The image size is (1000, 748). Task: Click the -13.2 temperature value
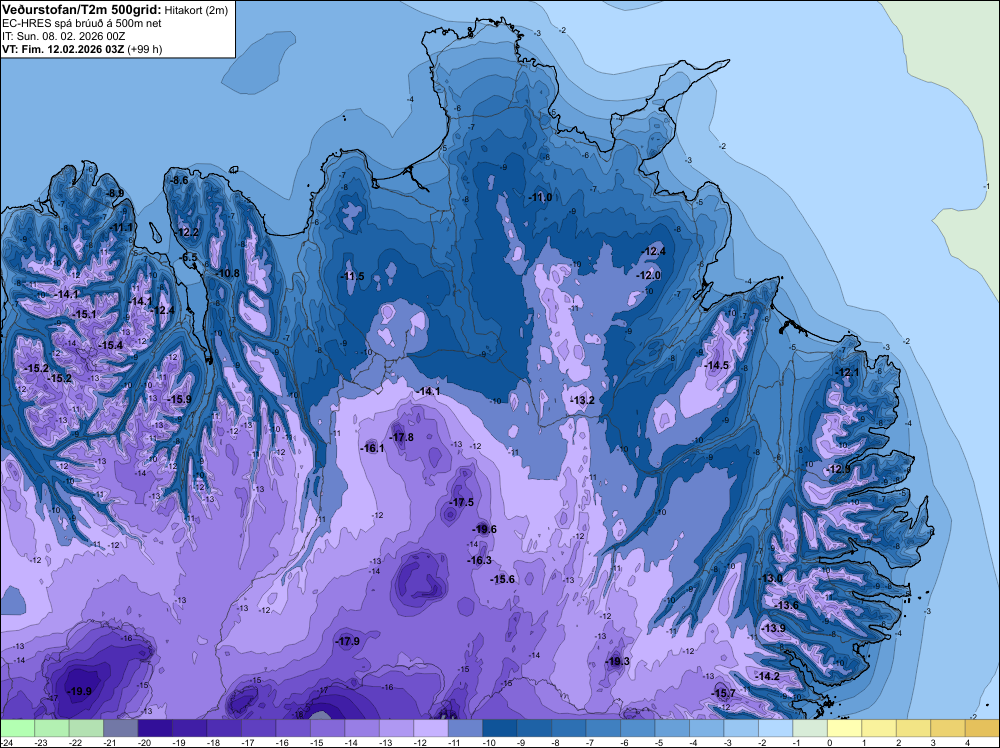tap(583, 400)
